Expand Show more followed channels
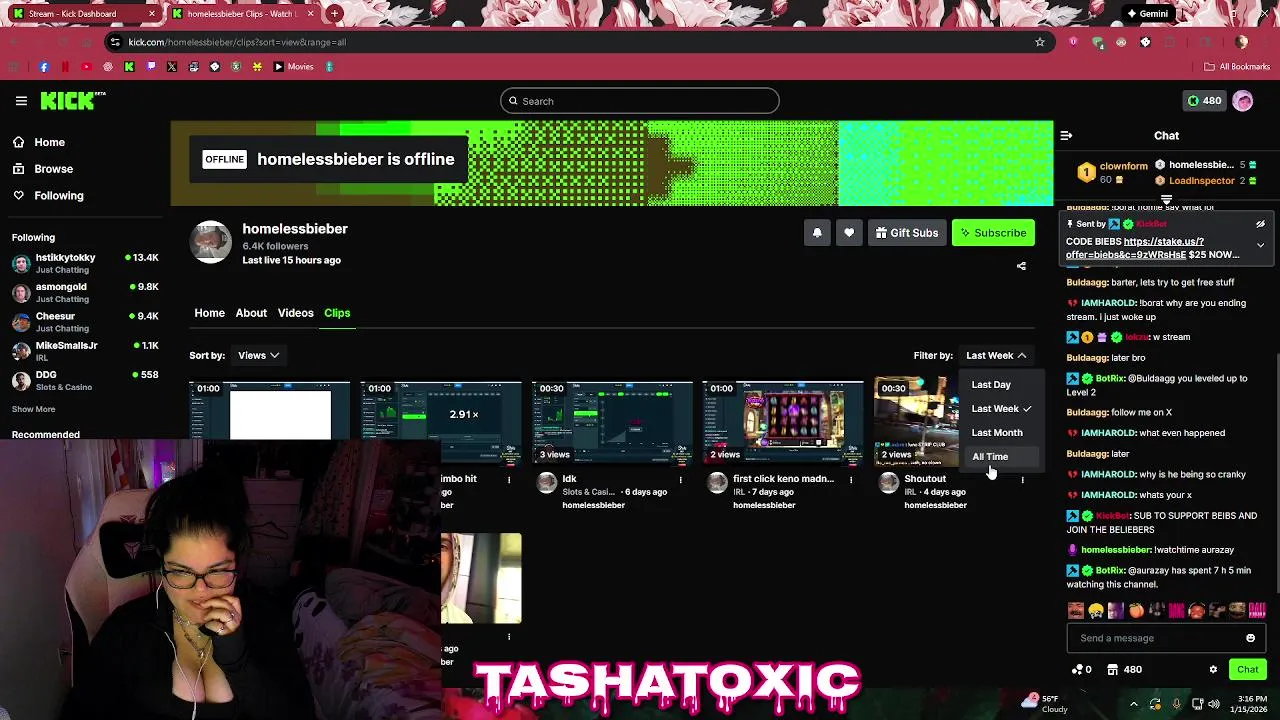Image resolution: width=1280 pixels, height=720 pixels. click(x=33, y=409)
